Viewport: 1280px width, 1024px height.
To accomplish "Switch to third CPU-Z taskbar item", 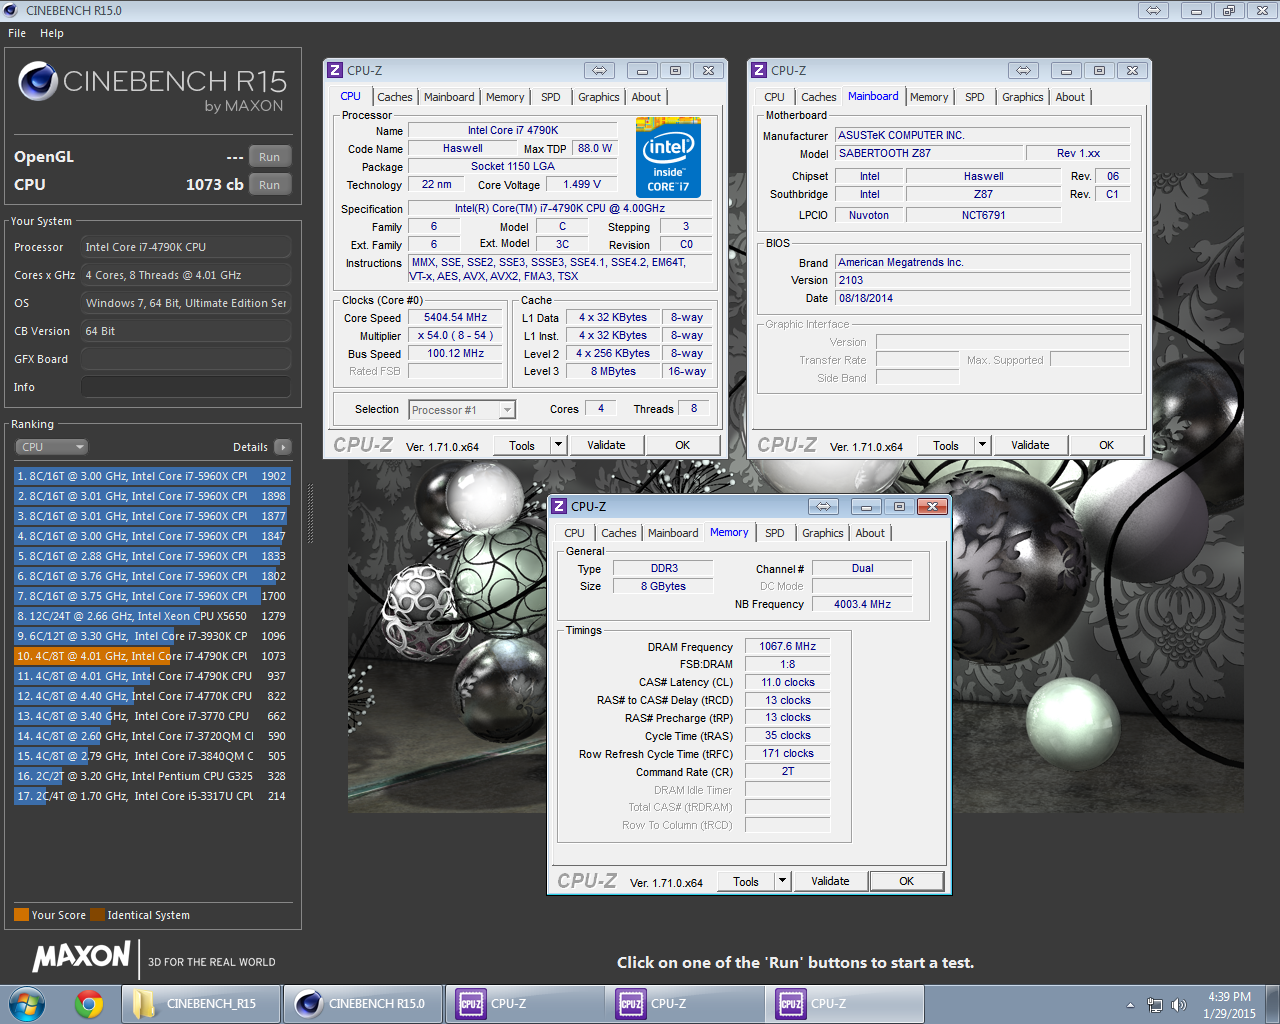I will (x=843, y=1004).
